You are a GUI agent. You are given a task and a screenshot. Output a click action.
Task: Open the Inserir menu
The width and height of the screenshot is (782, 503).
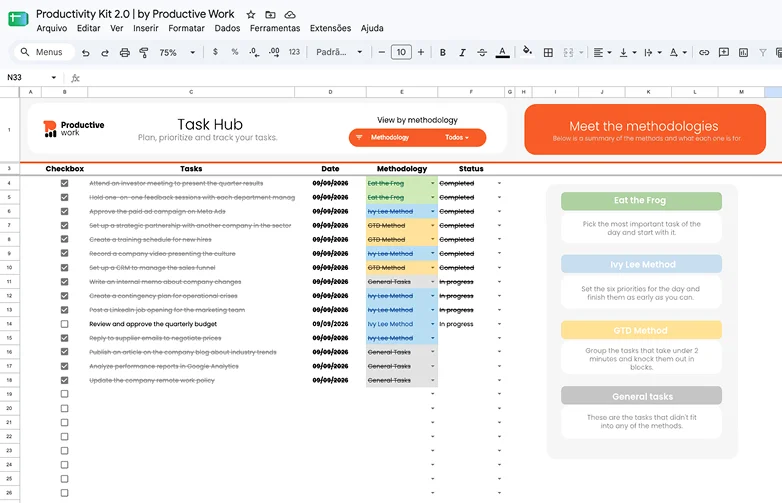tap(146, 28)
